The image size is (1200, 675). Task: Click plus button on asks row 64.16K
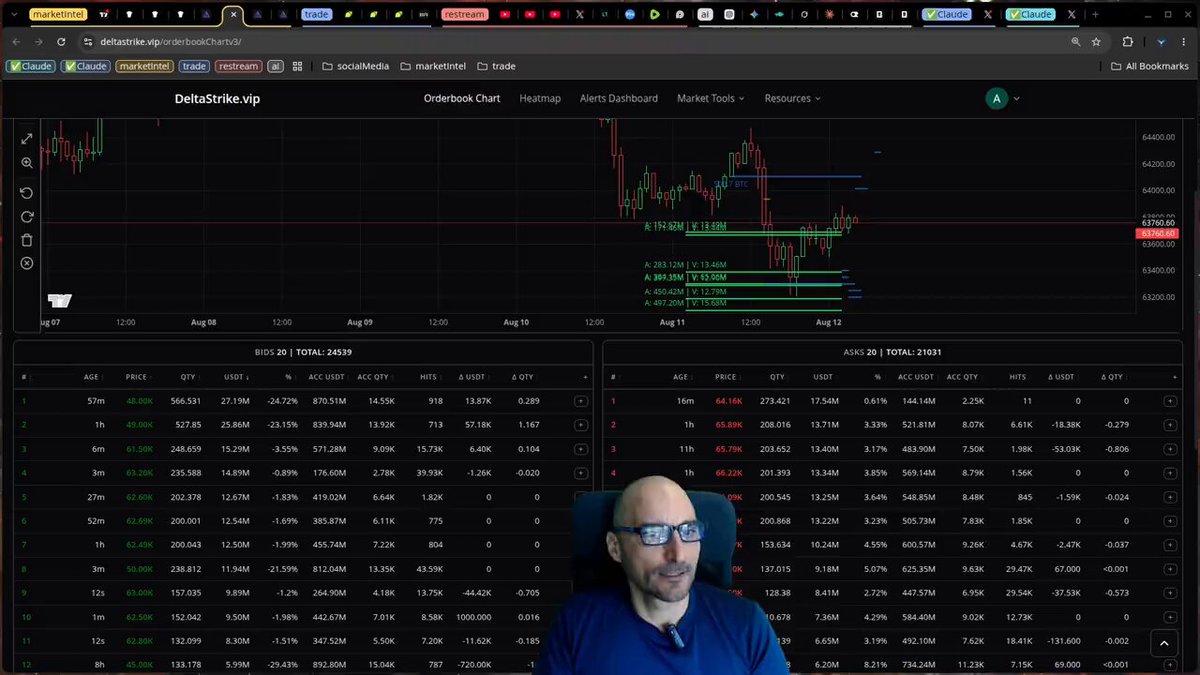1170,401
